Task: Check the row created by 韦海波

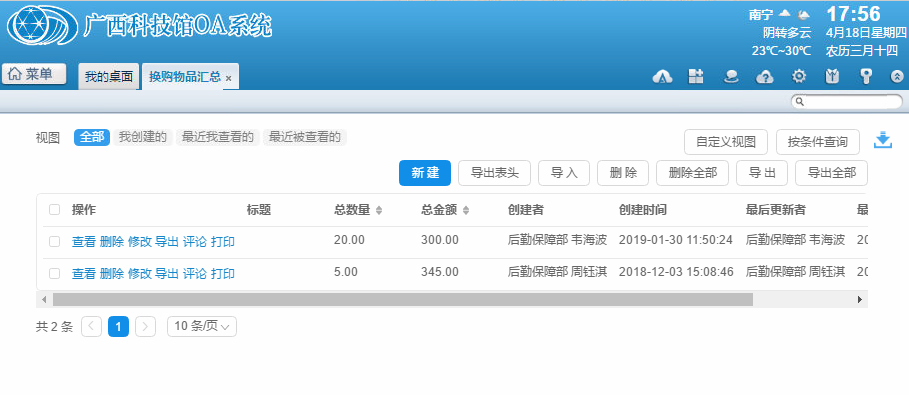Action: pyautogui.click(x=54, y=241)
